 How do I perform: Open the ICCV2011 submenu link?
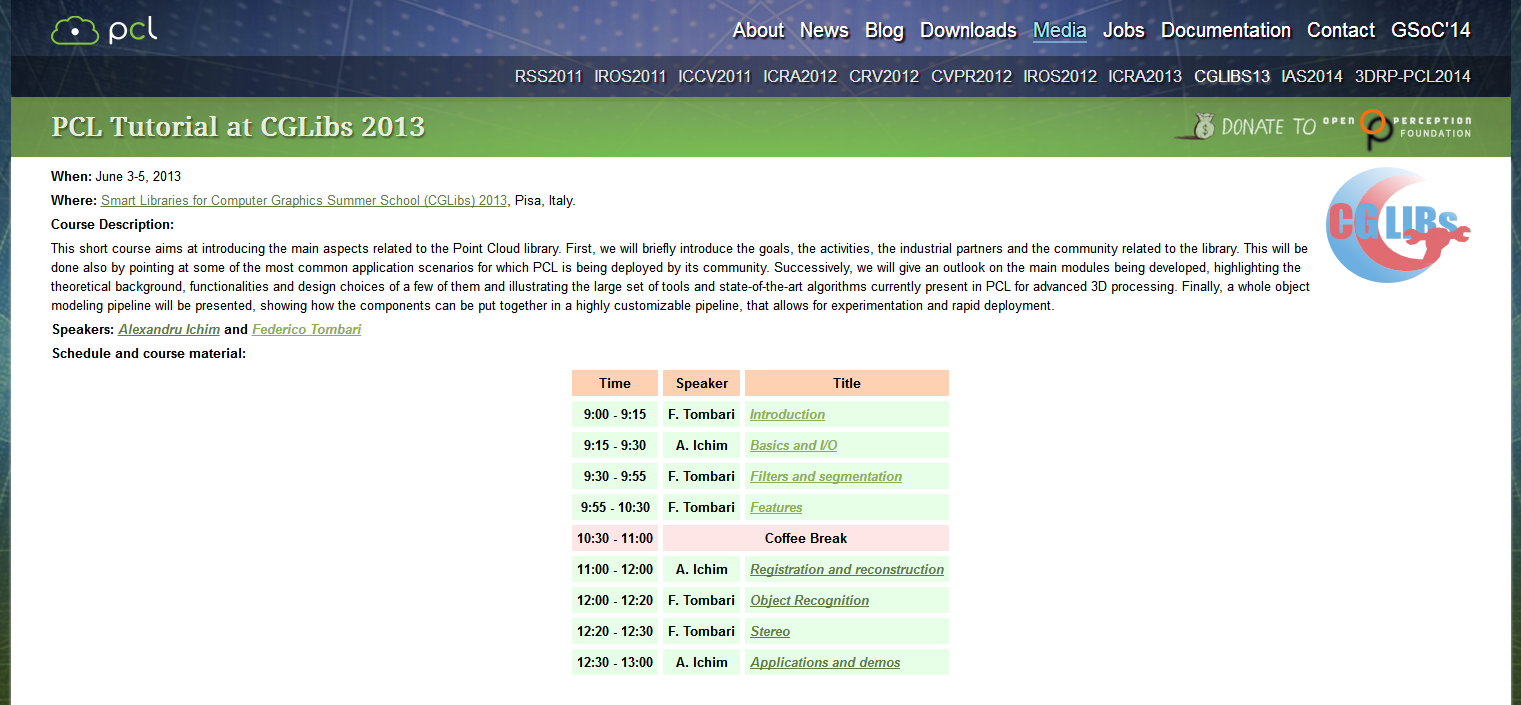(714, 76)
